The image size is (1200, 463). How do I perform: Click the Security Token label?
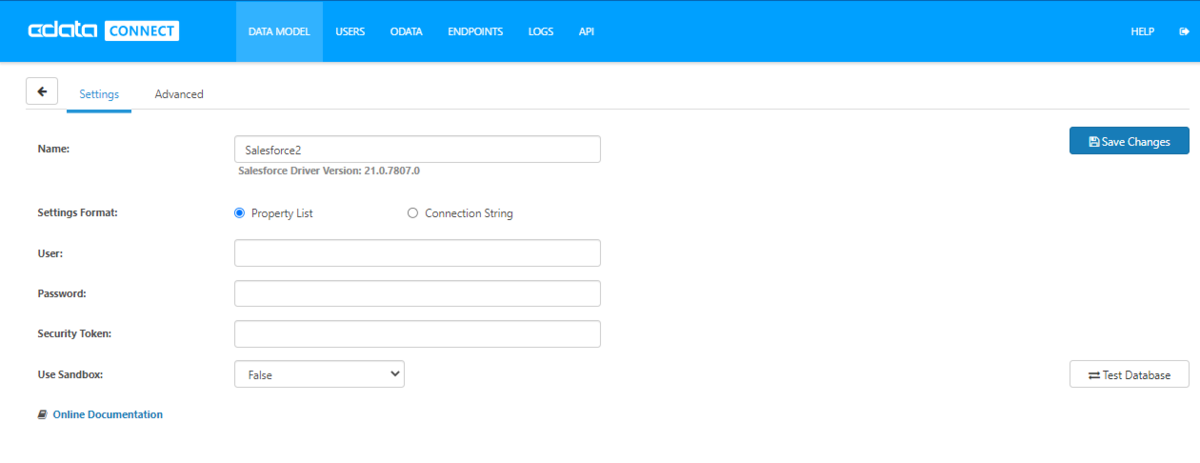pos(74,333)
